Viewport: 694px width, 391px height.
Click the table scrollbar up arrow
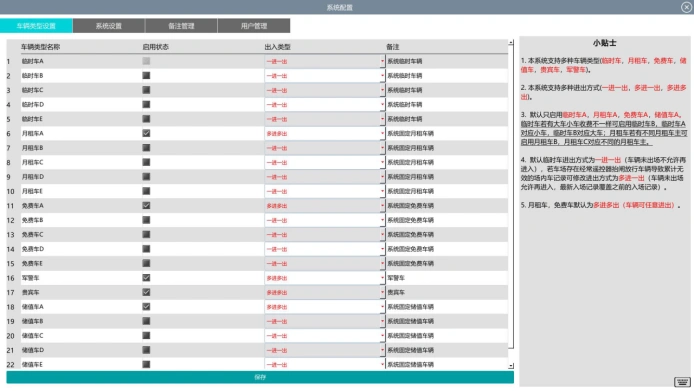[x=511, y=43]
